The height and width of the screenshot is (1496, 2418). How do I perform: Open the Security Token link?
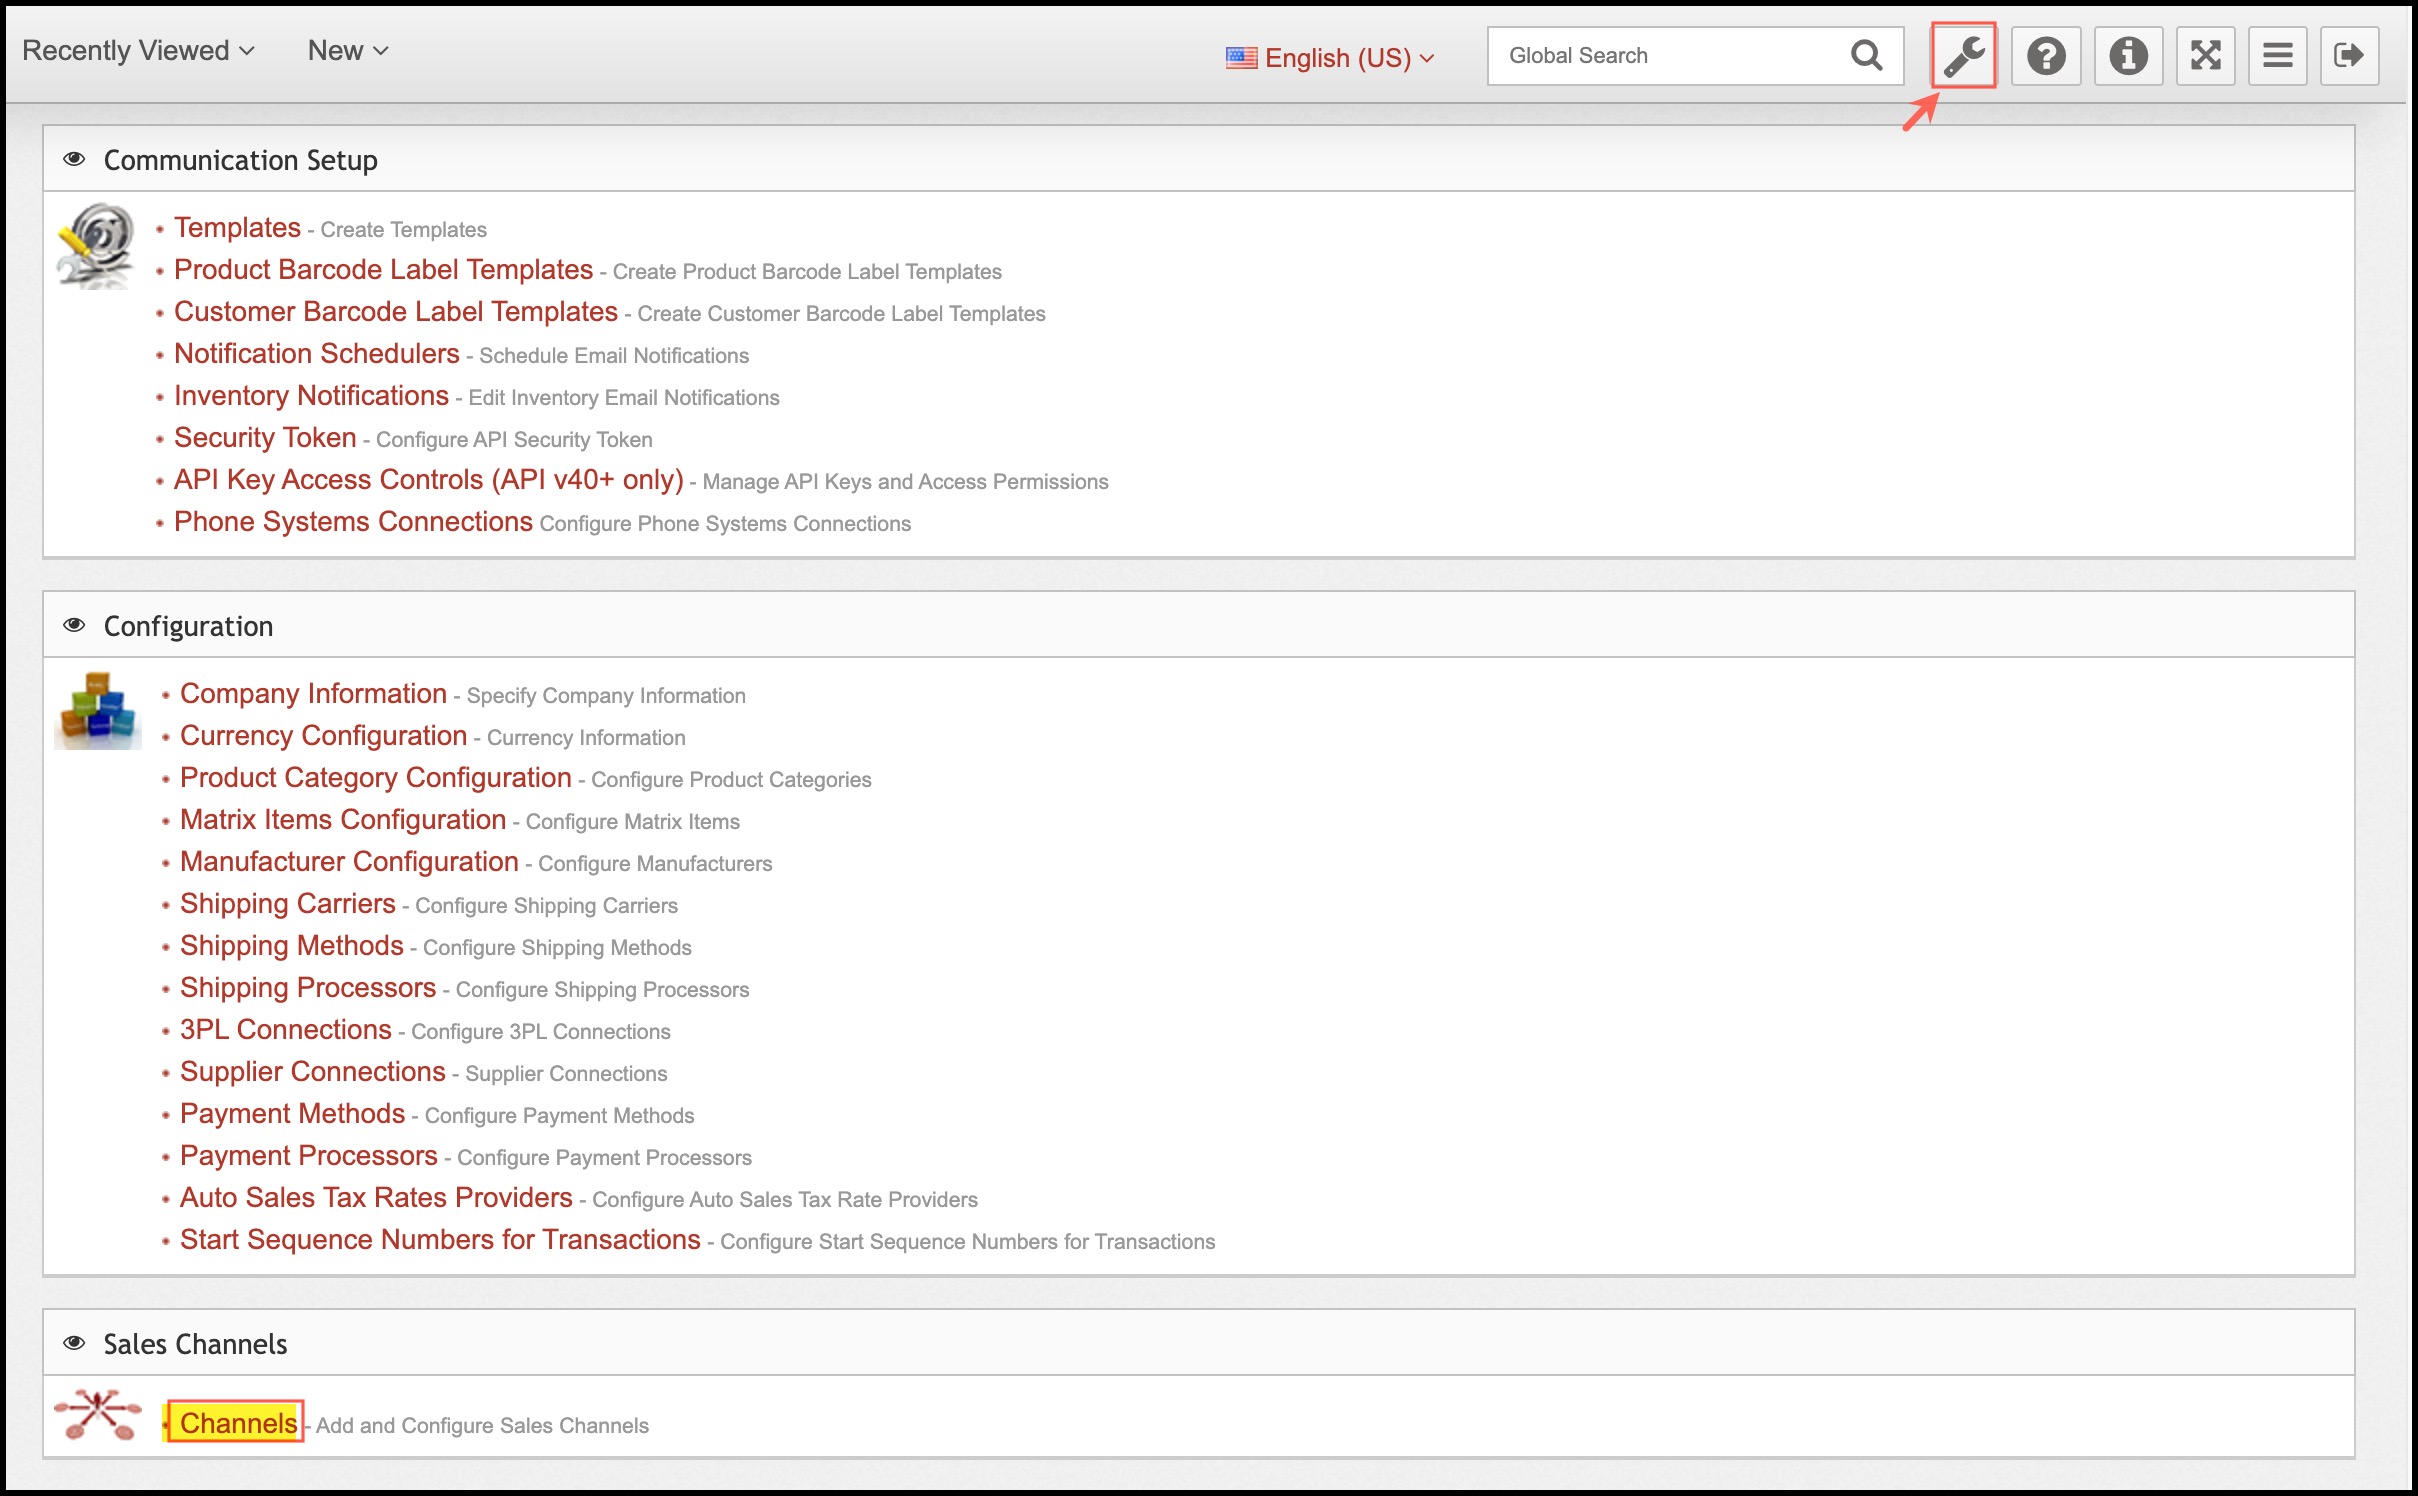pos(265,438)
